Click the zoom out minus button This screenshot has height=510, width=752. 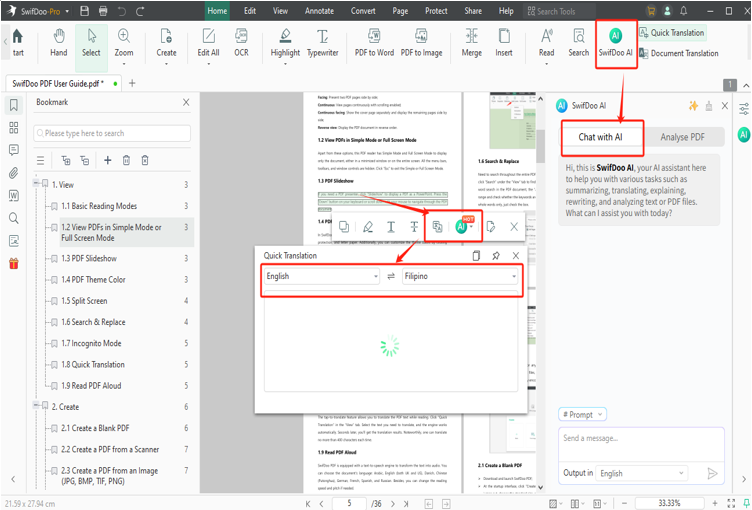coord(624,503)
